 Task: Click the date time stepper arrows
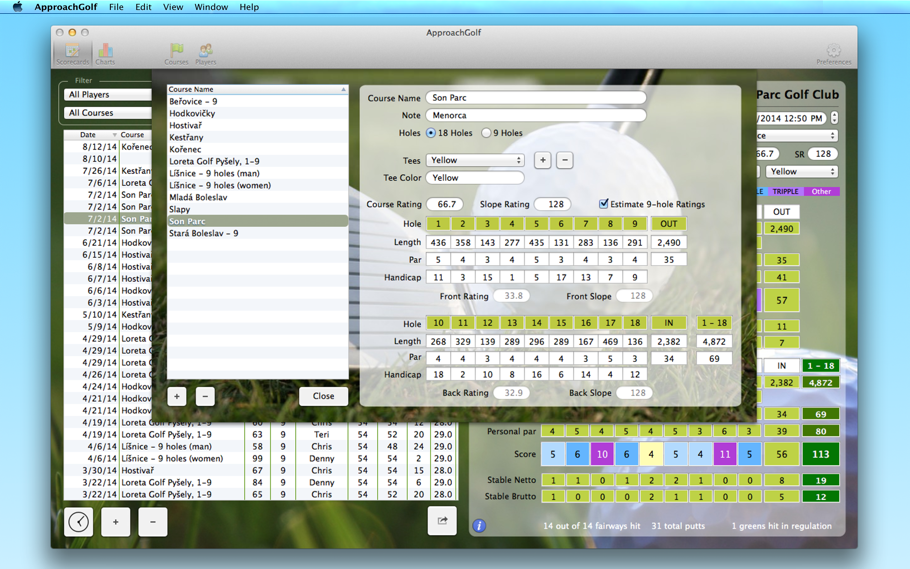tap(834, 118)
